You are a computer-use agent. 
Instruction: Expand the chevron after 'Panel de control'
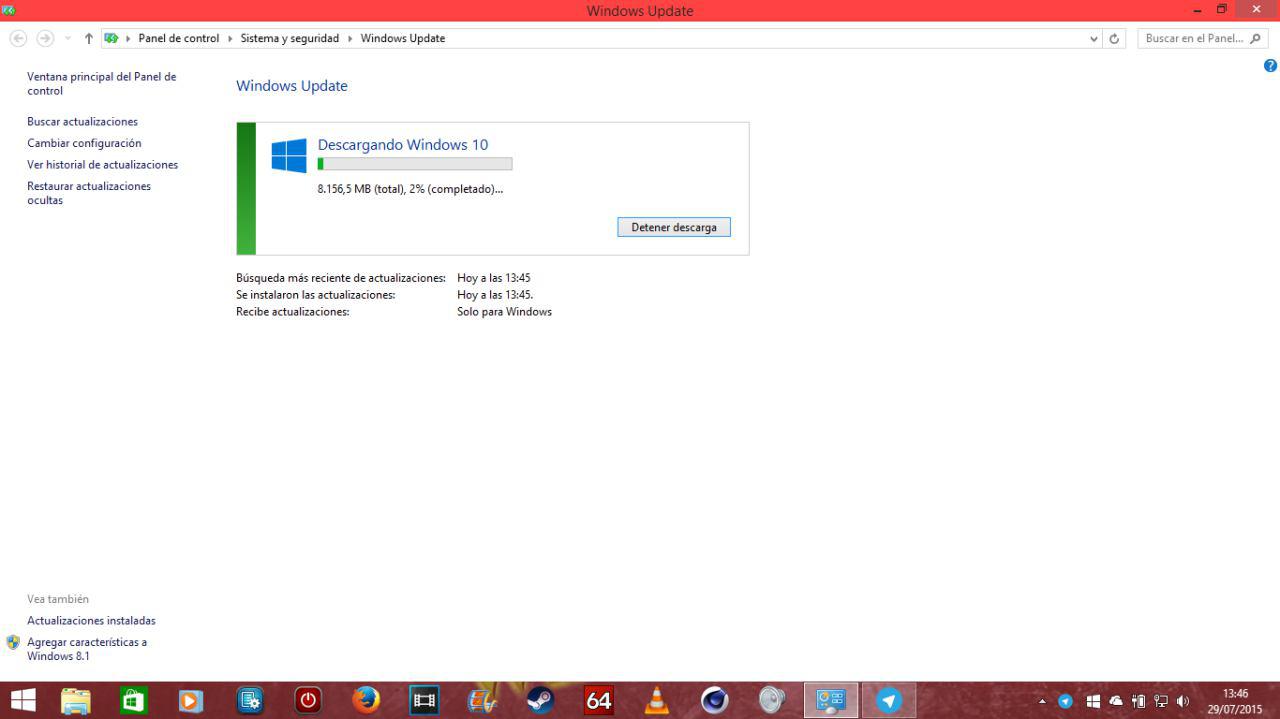coord(229,38)
